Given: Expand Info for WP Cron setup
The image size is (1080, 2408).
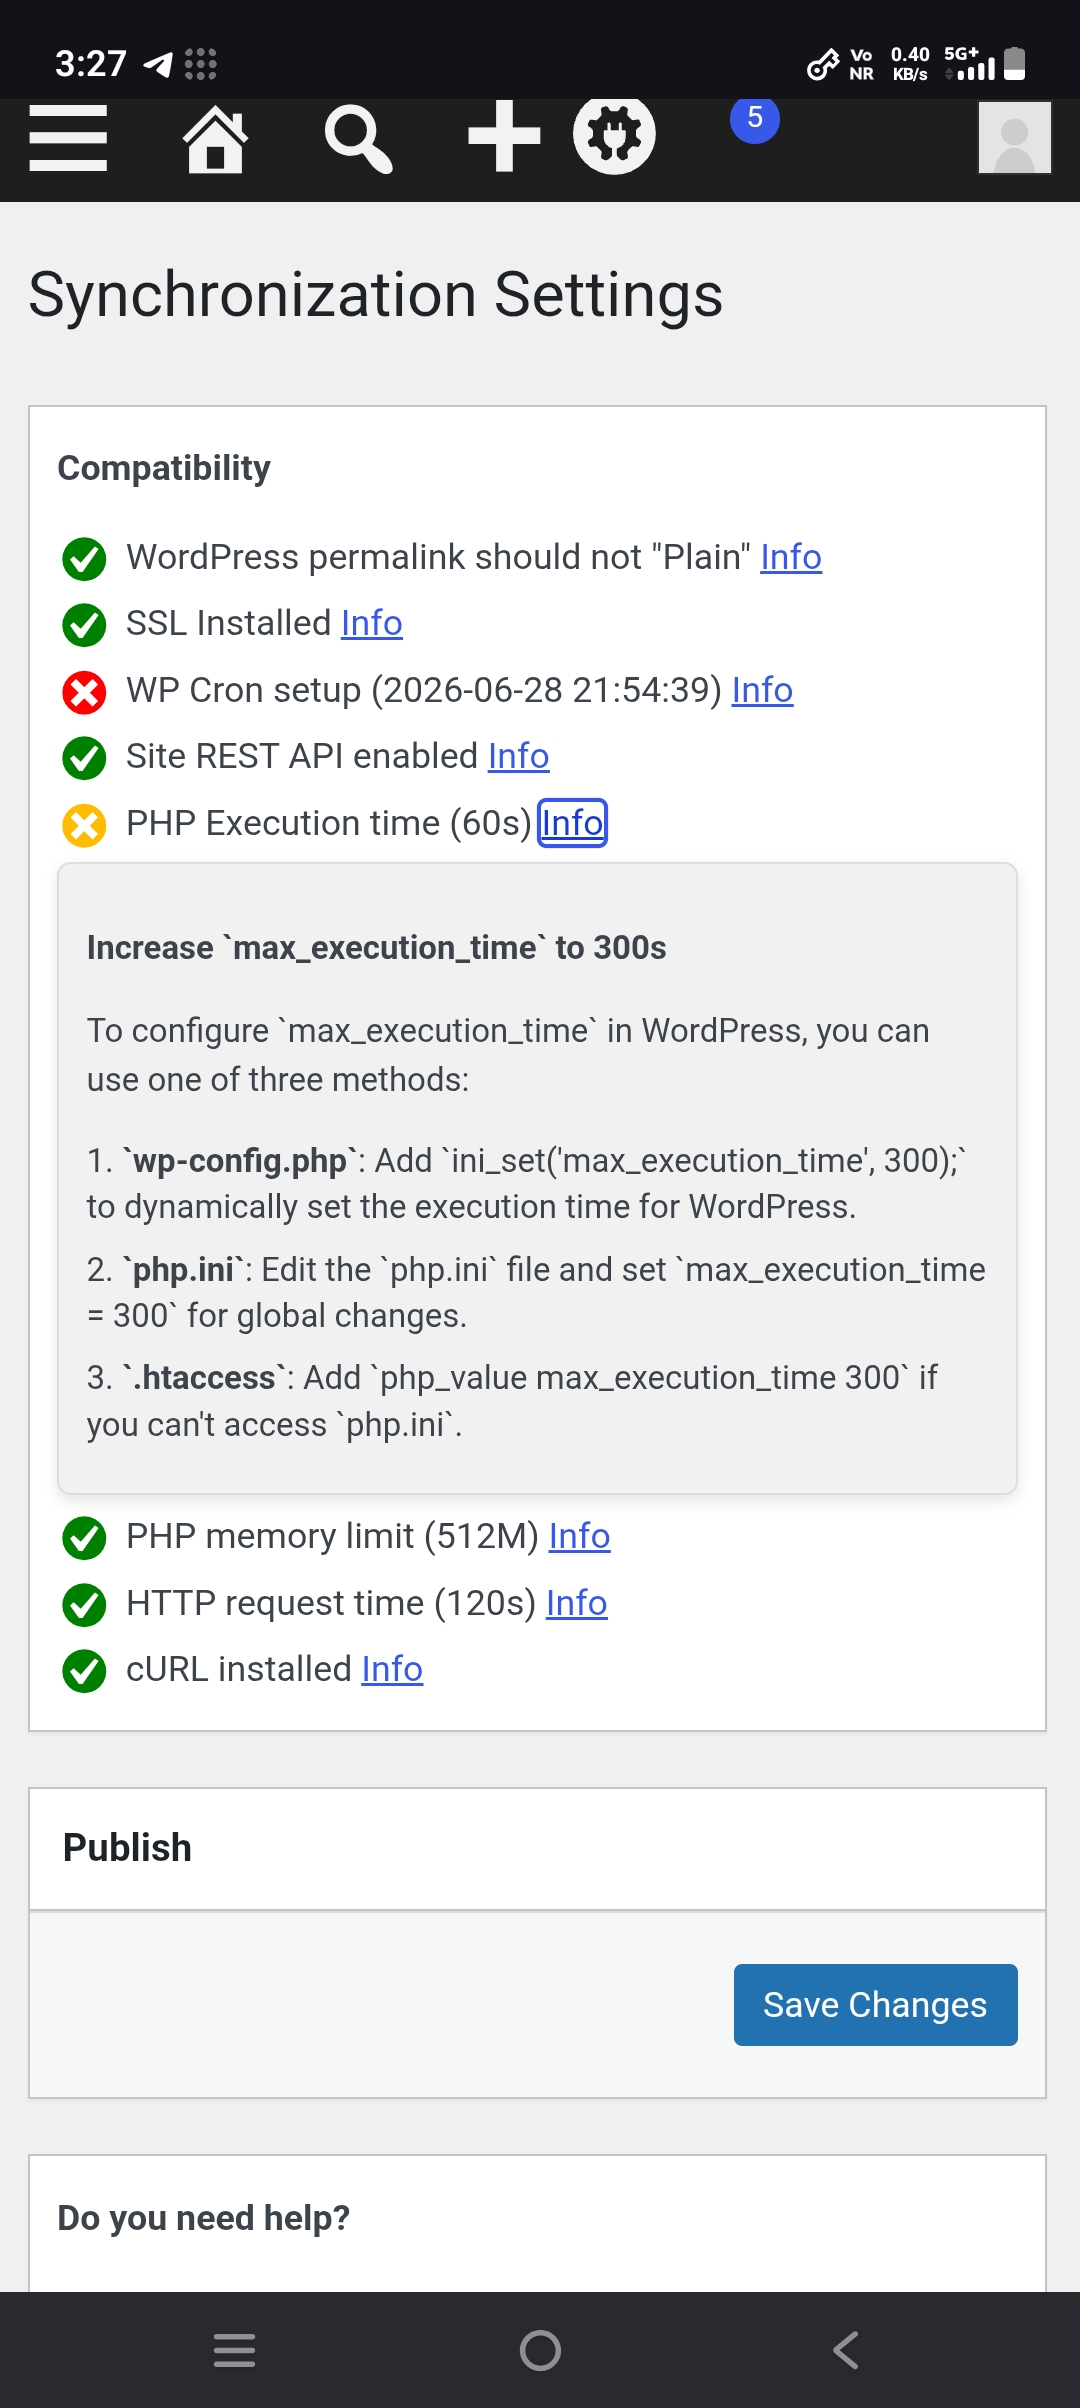Looking at the screenshot, I should click(762, 690).
